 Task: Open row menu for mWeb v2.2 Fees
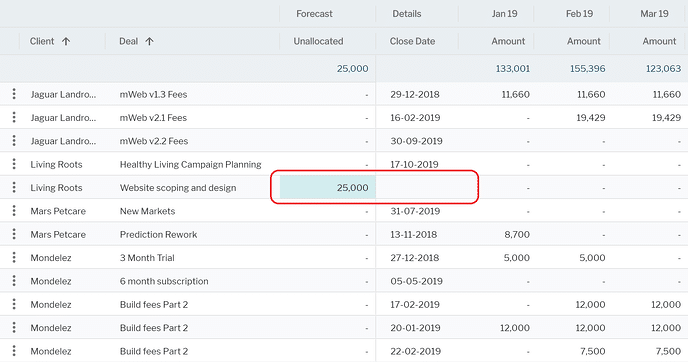(x=14, y=140)
